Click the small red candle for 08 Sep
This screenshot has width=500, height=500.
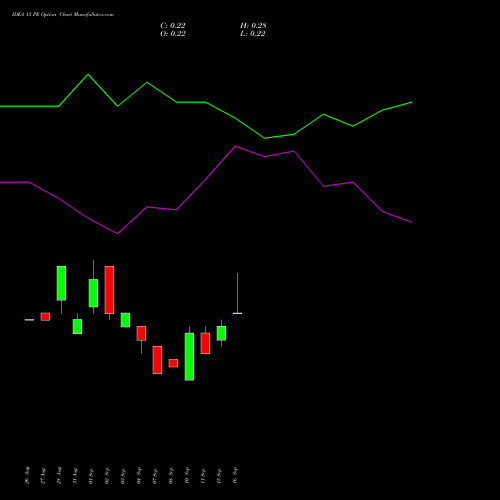click(x=173, y=363)
